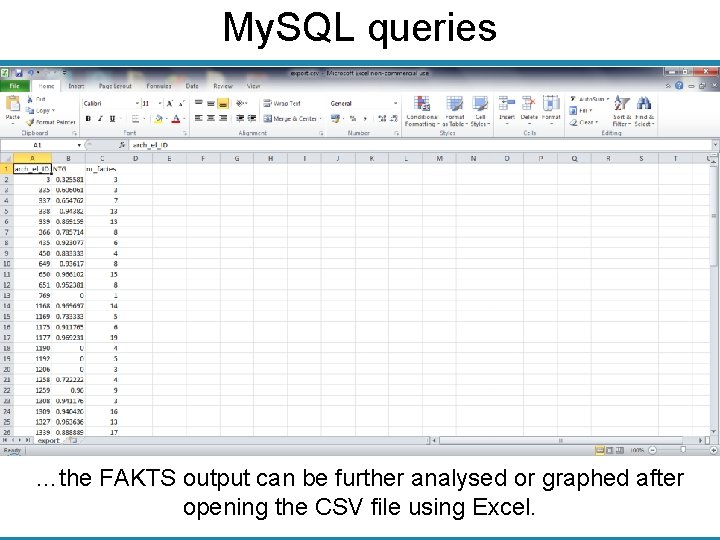Switch to the Insert ribbon tab
This screenshot has height=540, width=720.
[x=76, y=86]
